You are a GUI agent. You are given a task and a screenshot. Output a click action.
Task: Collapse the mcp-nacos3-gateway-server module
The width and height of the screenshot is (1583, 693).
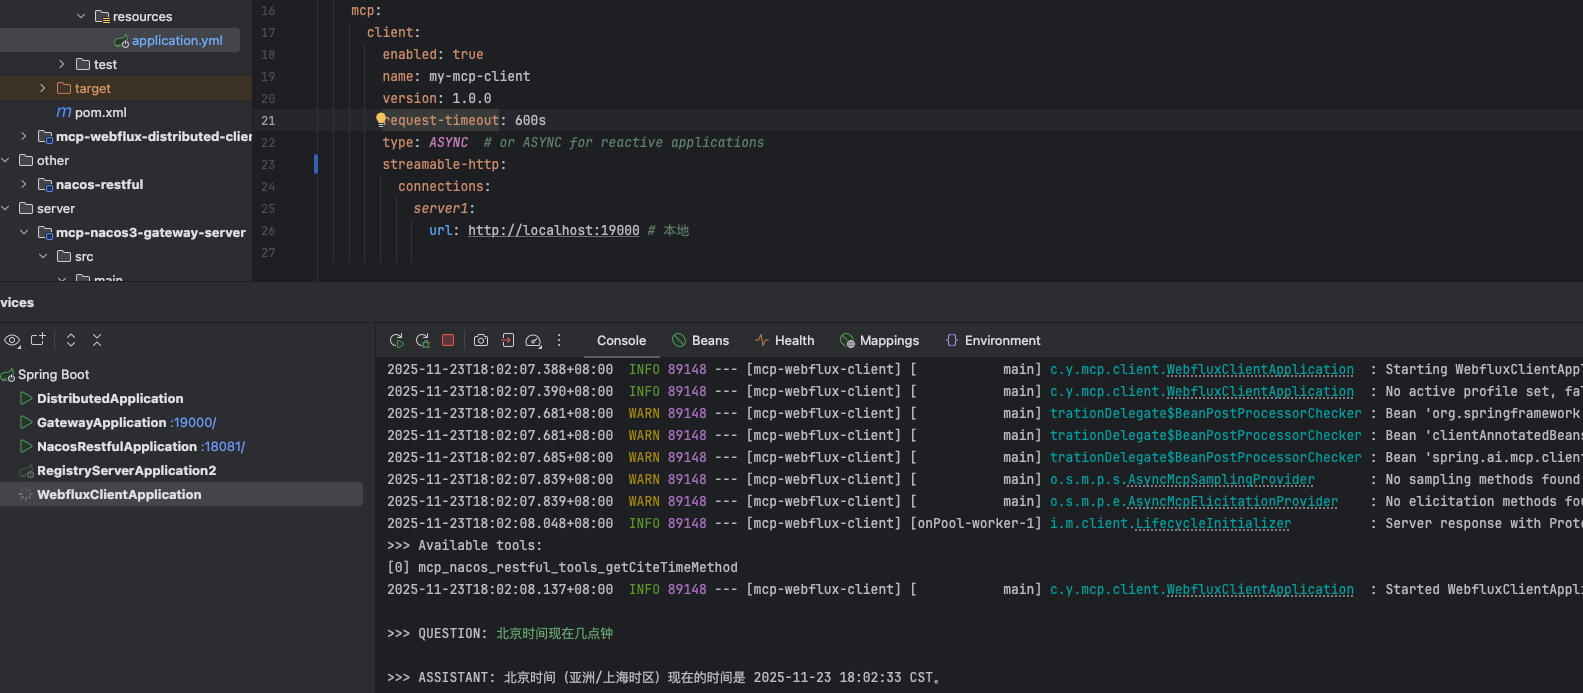(24, 232)
